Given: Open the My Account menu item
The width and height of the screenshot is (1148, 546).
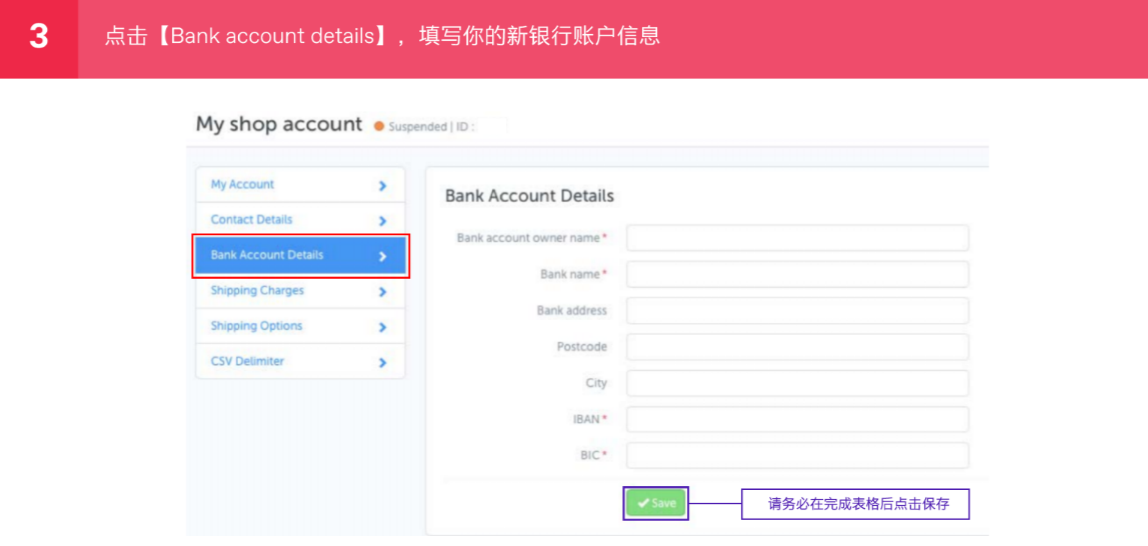Looking at the screenshot, I should click(x=242, y=185).
